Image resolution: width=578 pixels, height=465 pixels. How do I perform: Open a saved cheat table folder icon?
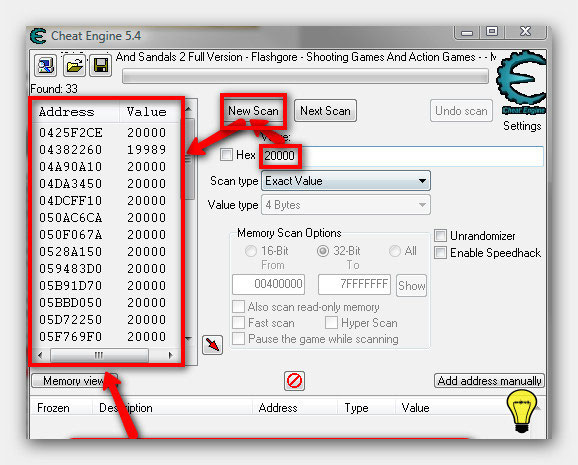74,66
